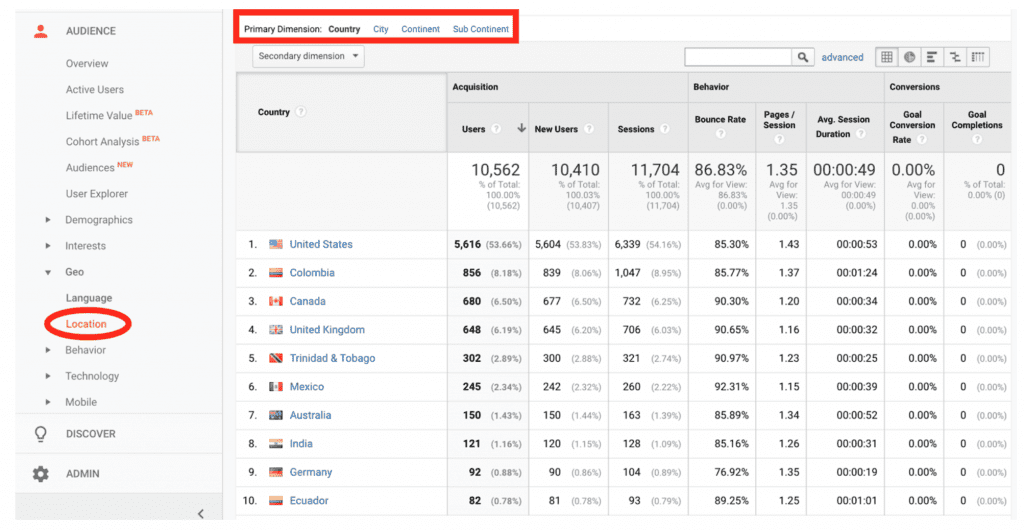Click the DISCOVER sidebar label
This screenshot has height=530, width=1024.
[x=91, y=434]
